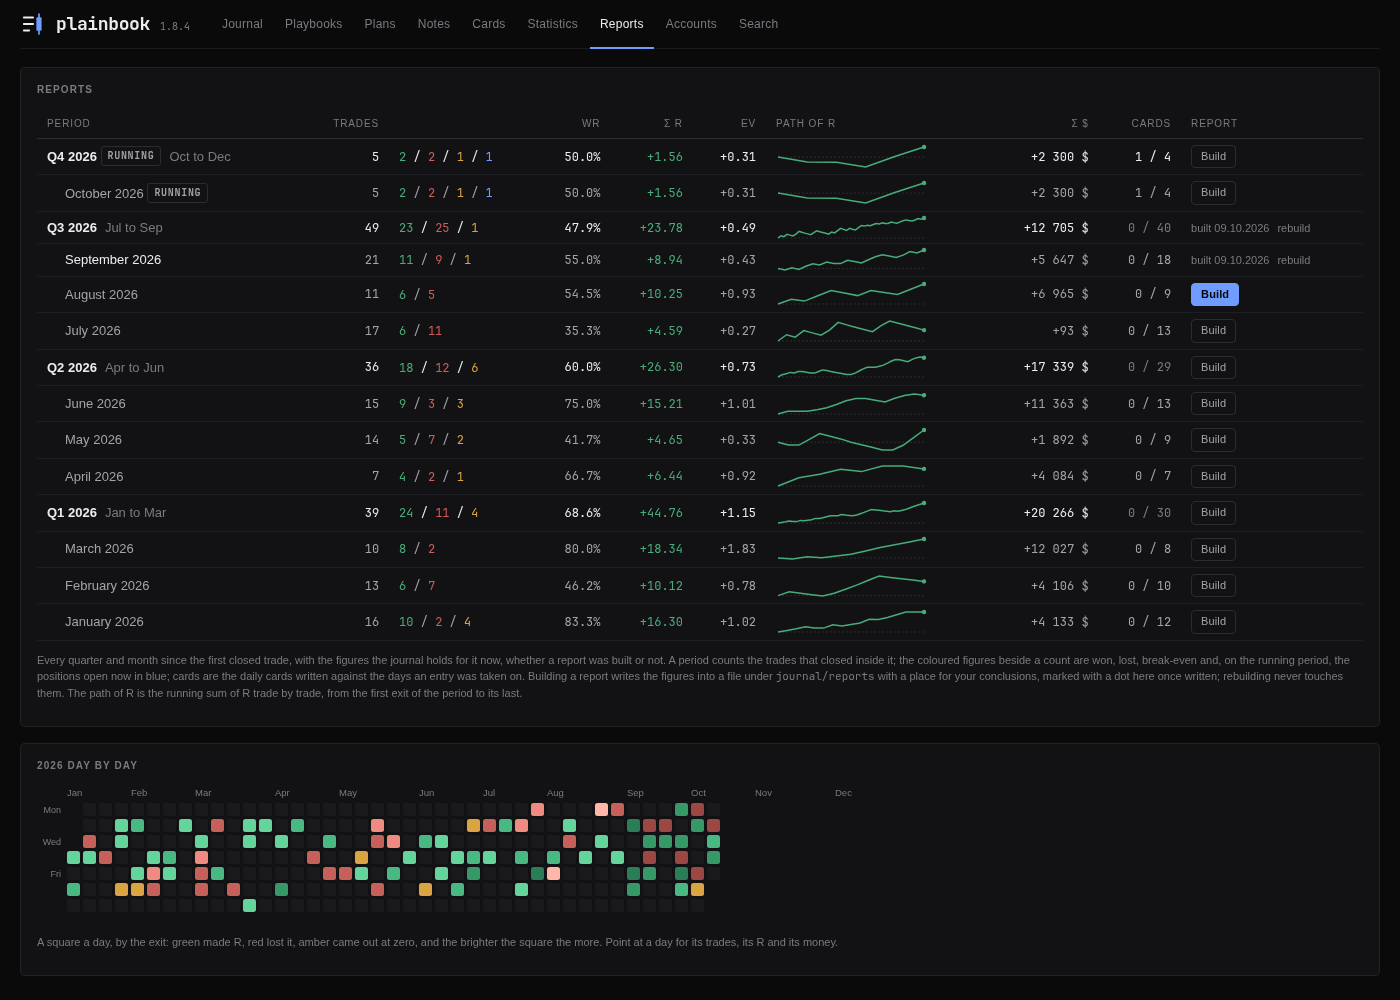The width and height of the screenshot is (1400, 1000).
Task: Build the October 2026 report
Action: tap(1213, 193)
